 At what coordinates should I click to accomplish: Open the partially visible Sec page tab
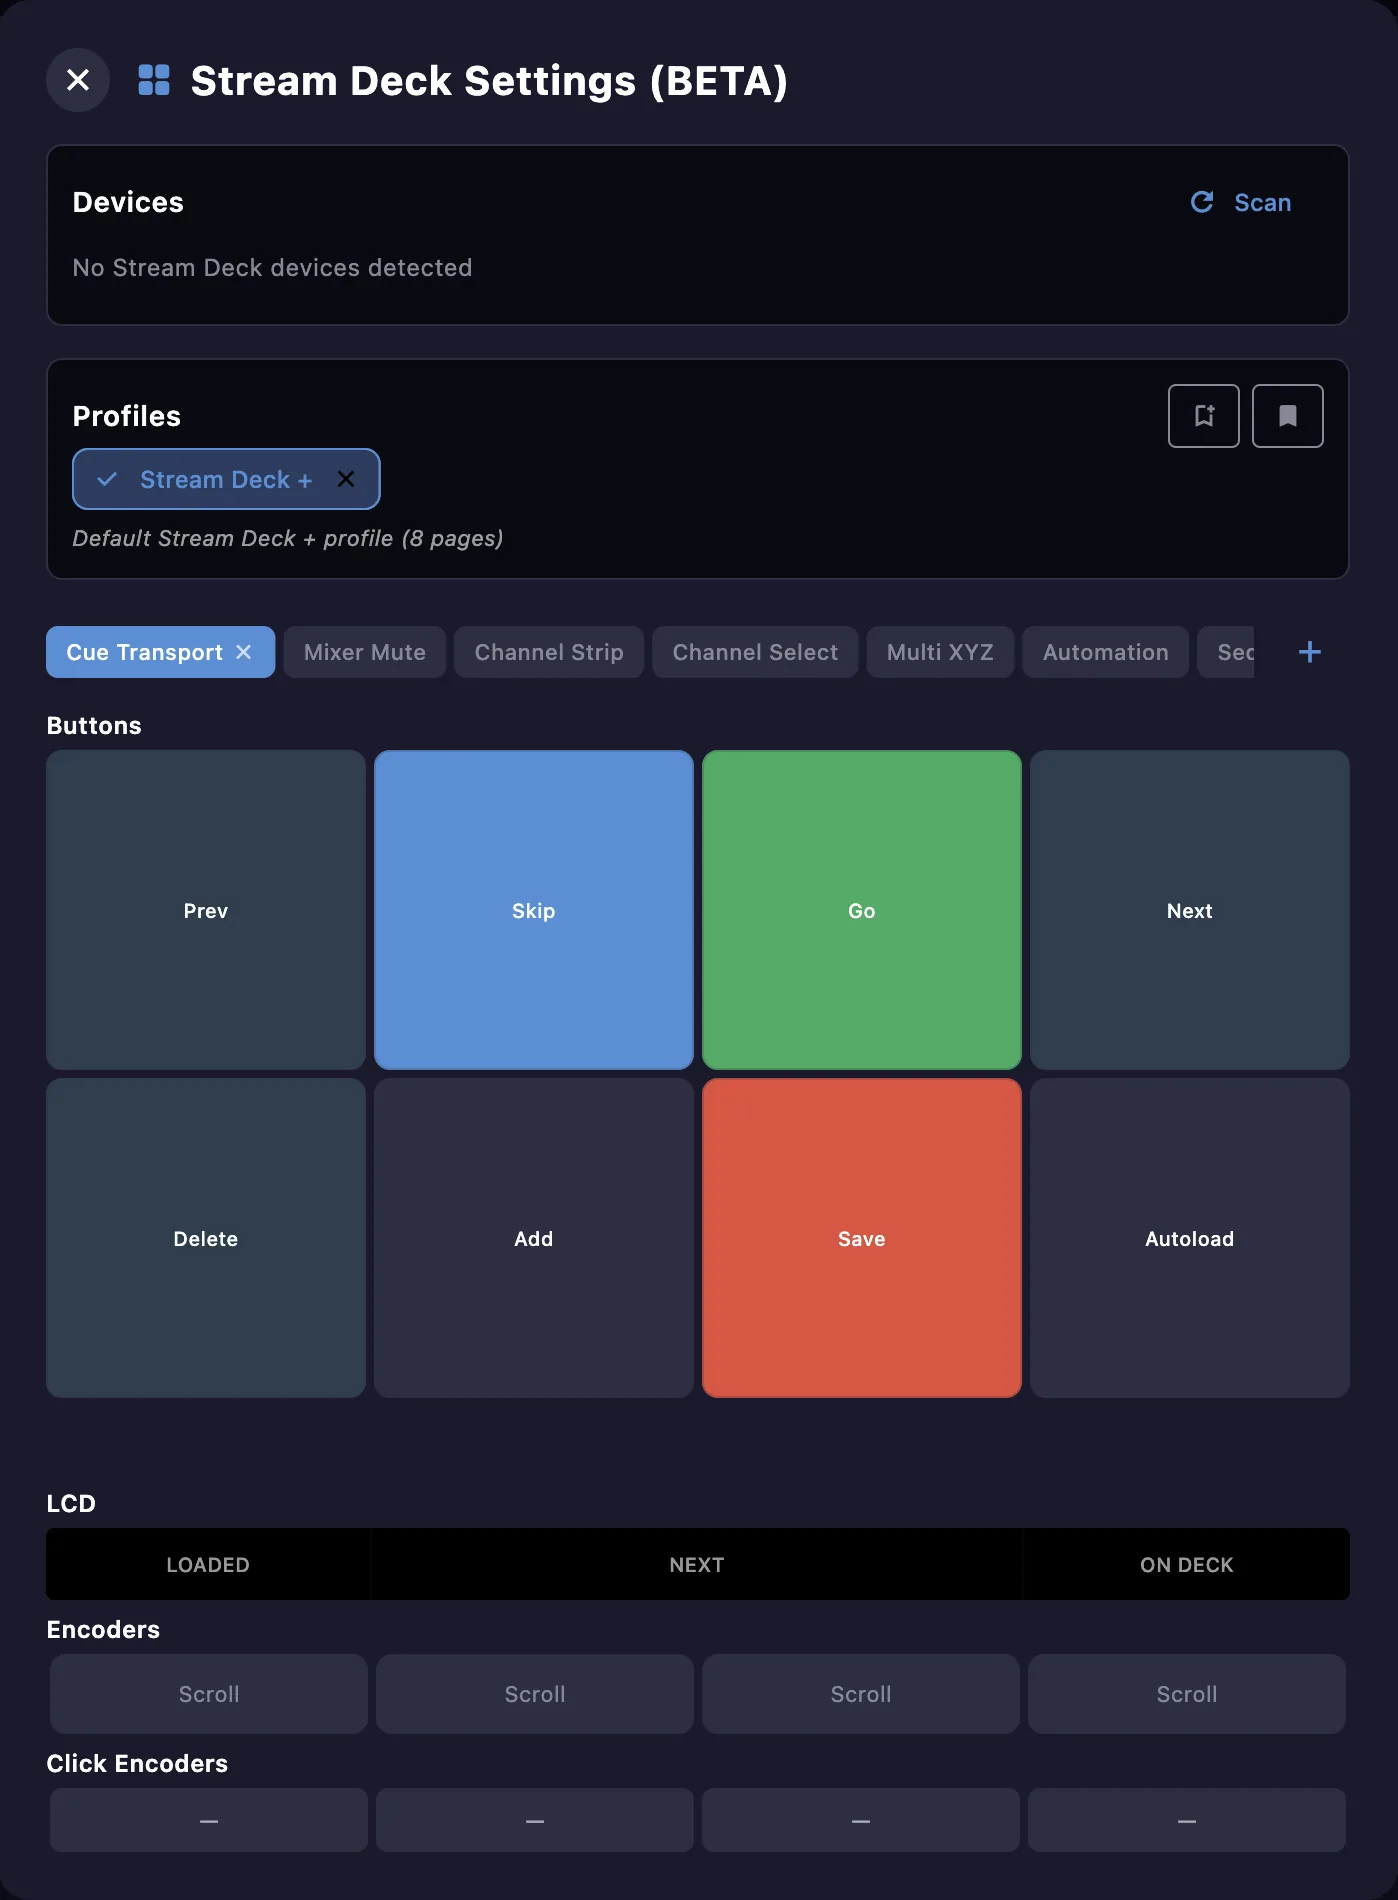click(x=1226, y=652)
